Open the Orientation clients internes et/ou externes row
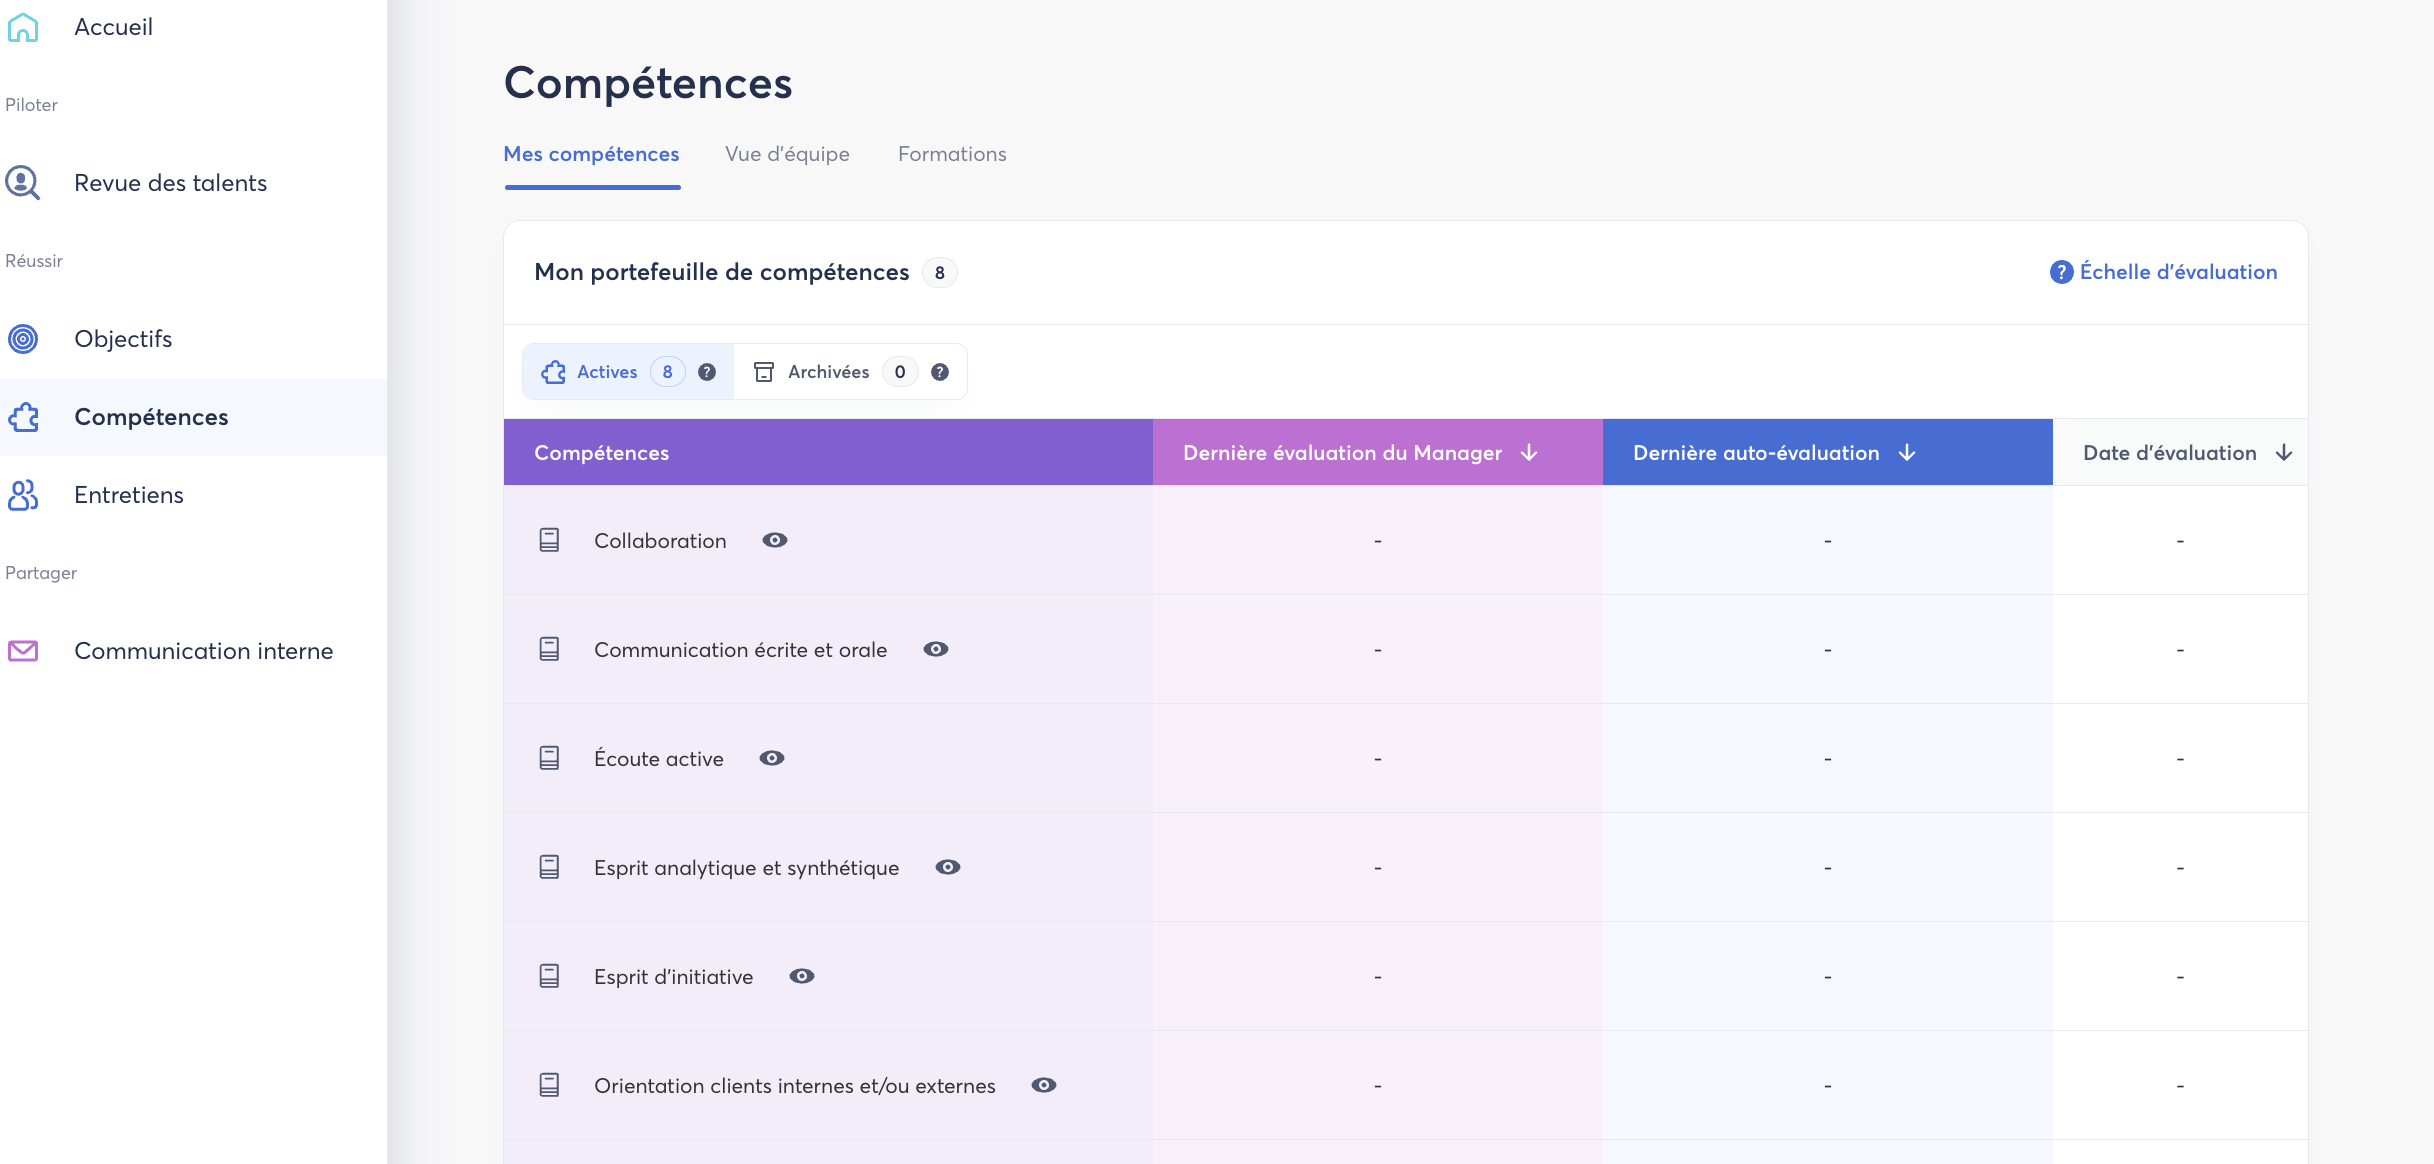 794,1086
